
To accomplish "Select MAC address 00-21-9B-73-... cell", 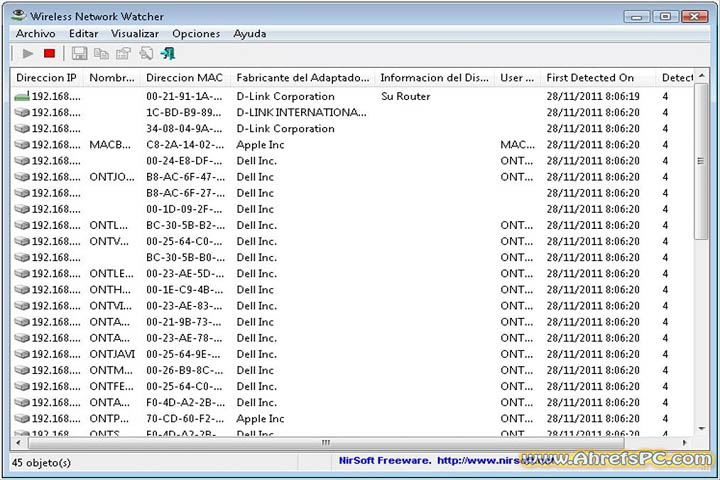I will (x=184, y=322).
